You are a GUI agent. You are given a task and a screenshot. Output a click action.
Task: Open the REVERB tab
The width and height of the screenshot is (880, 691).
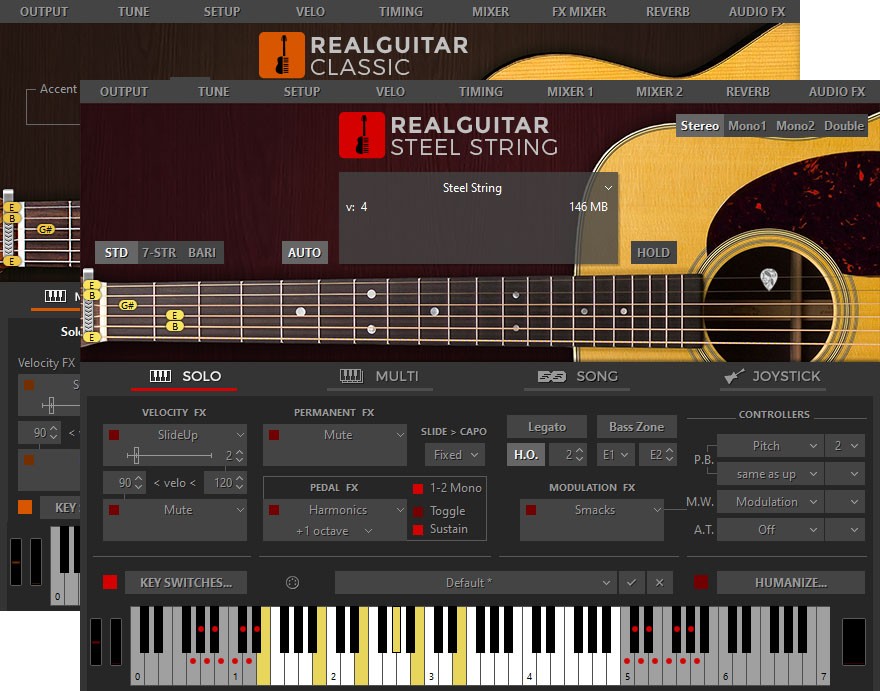tap(747, 91)
